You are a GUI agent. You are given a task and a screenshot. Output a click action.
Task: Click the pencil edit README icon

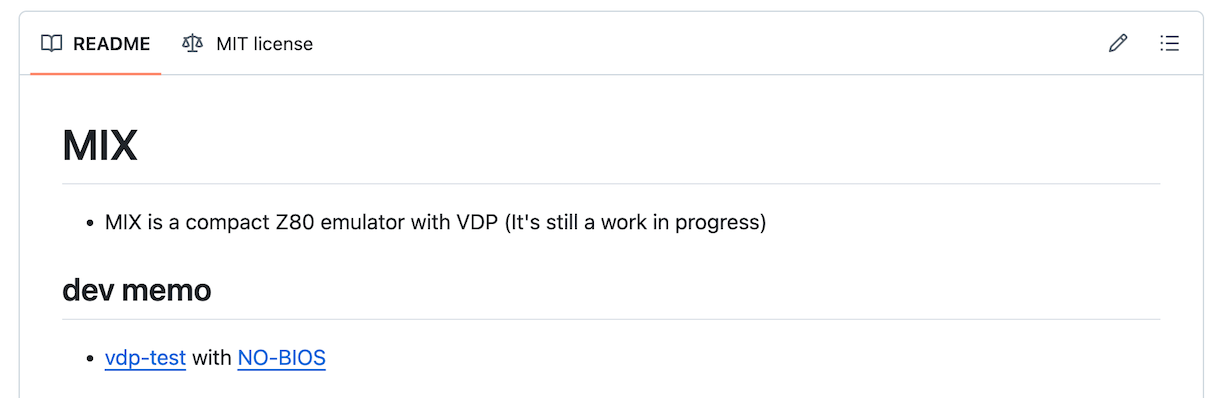tap(1118, 43)
